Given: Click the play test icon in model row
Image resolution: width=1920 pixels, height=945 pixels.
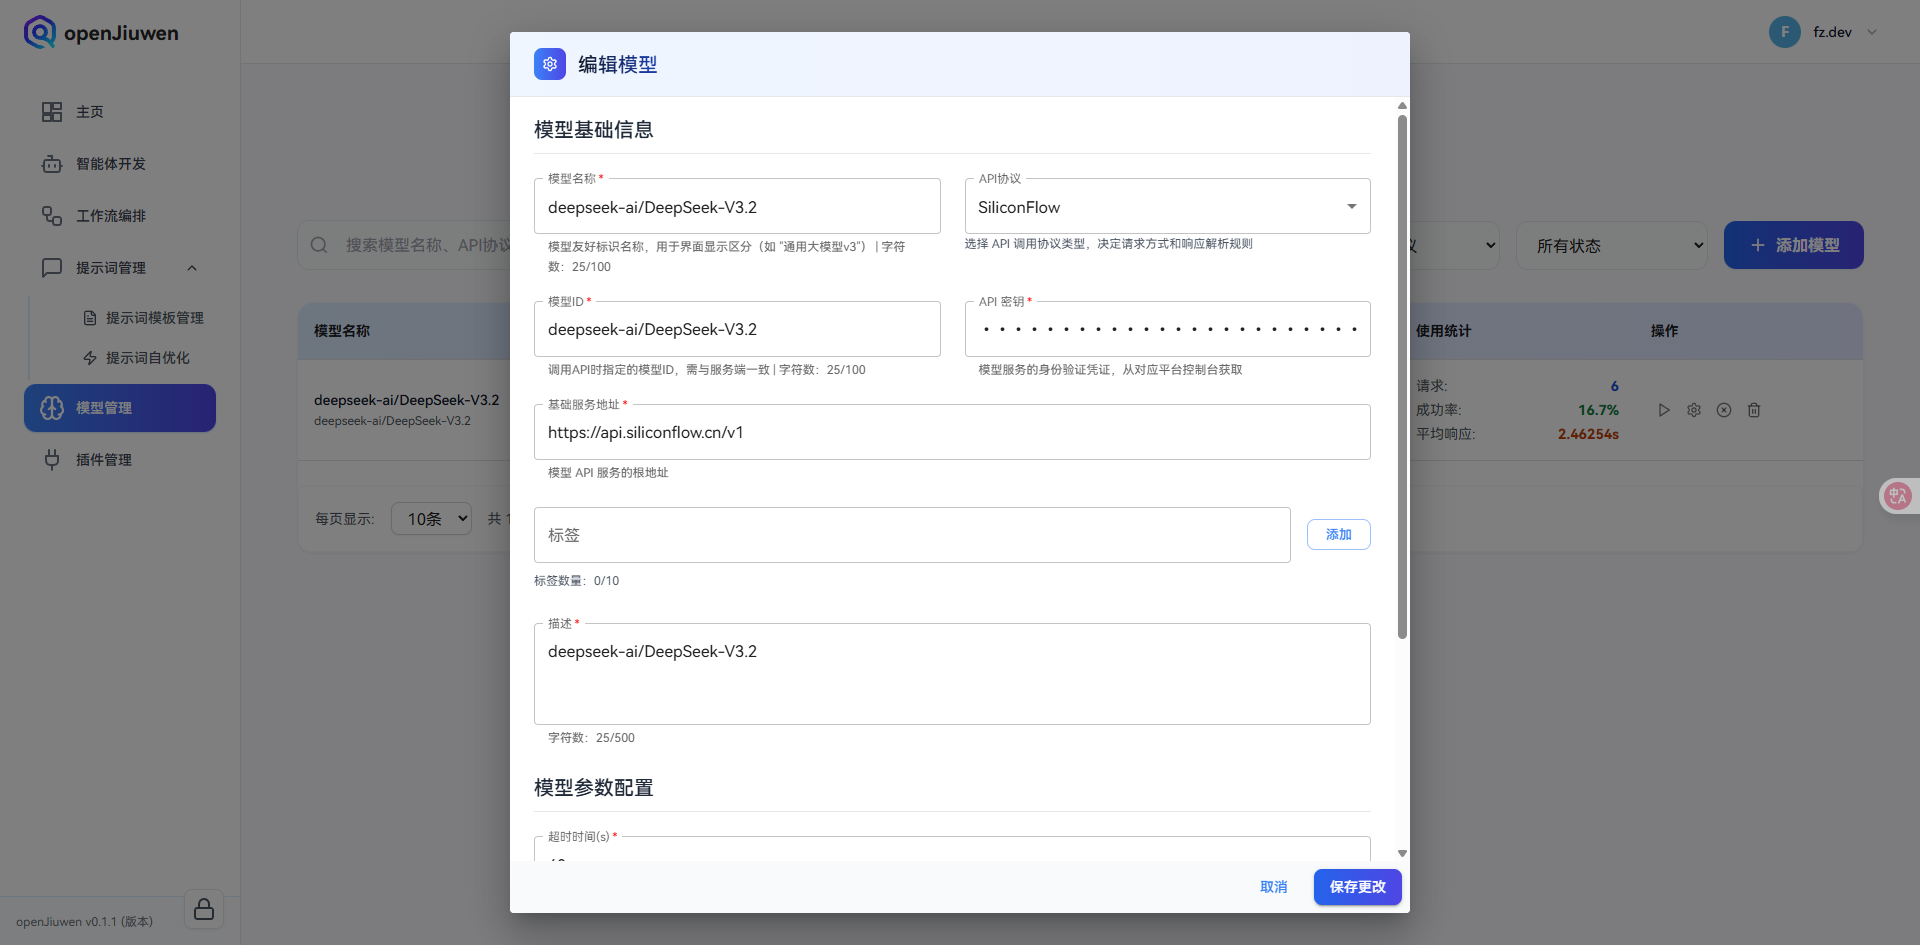Looking at the screenshot, I should coord(1664,410).
